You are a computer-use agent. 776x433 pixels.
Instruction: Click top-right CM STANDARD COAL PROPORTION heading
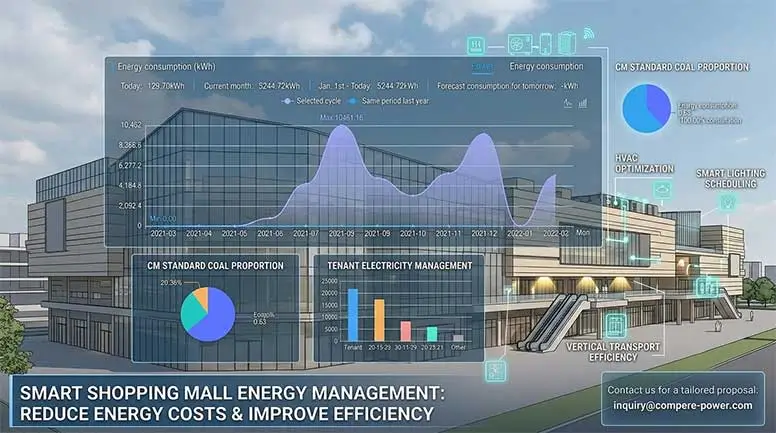click(x=682, y=67)
